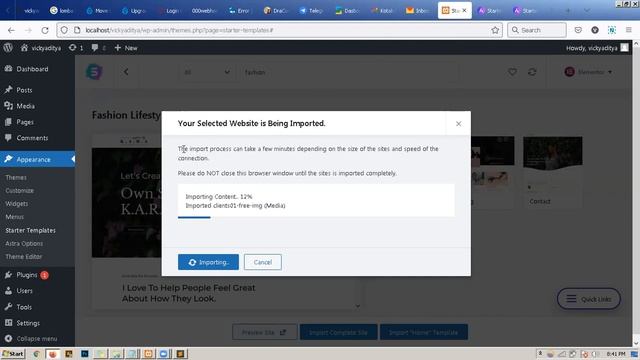640x360 pixels.
Task: Open Starter Templates submenu link
Action: [31, 230]
